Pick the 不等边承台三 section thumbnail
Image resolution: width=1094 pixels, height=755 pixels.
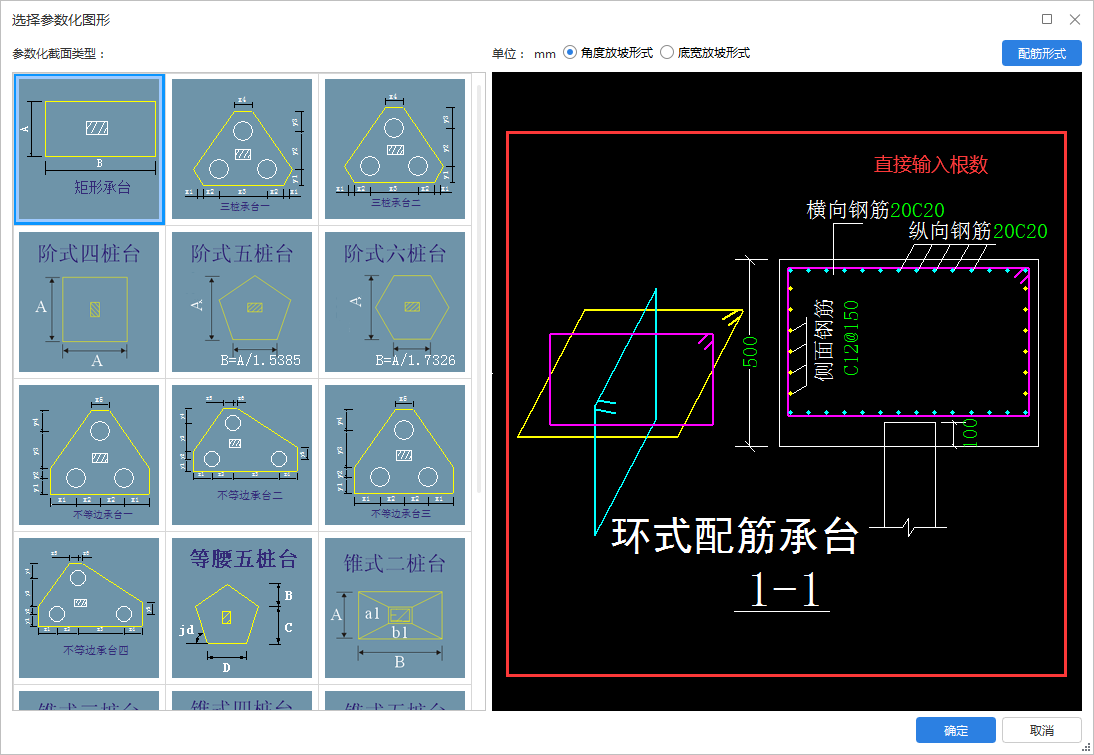395,455
